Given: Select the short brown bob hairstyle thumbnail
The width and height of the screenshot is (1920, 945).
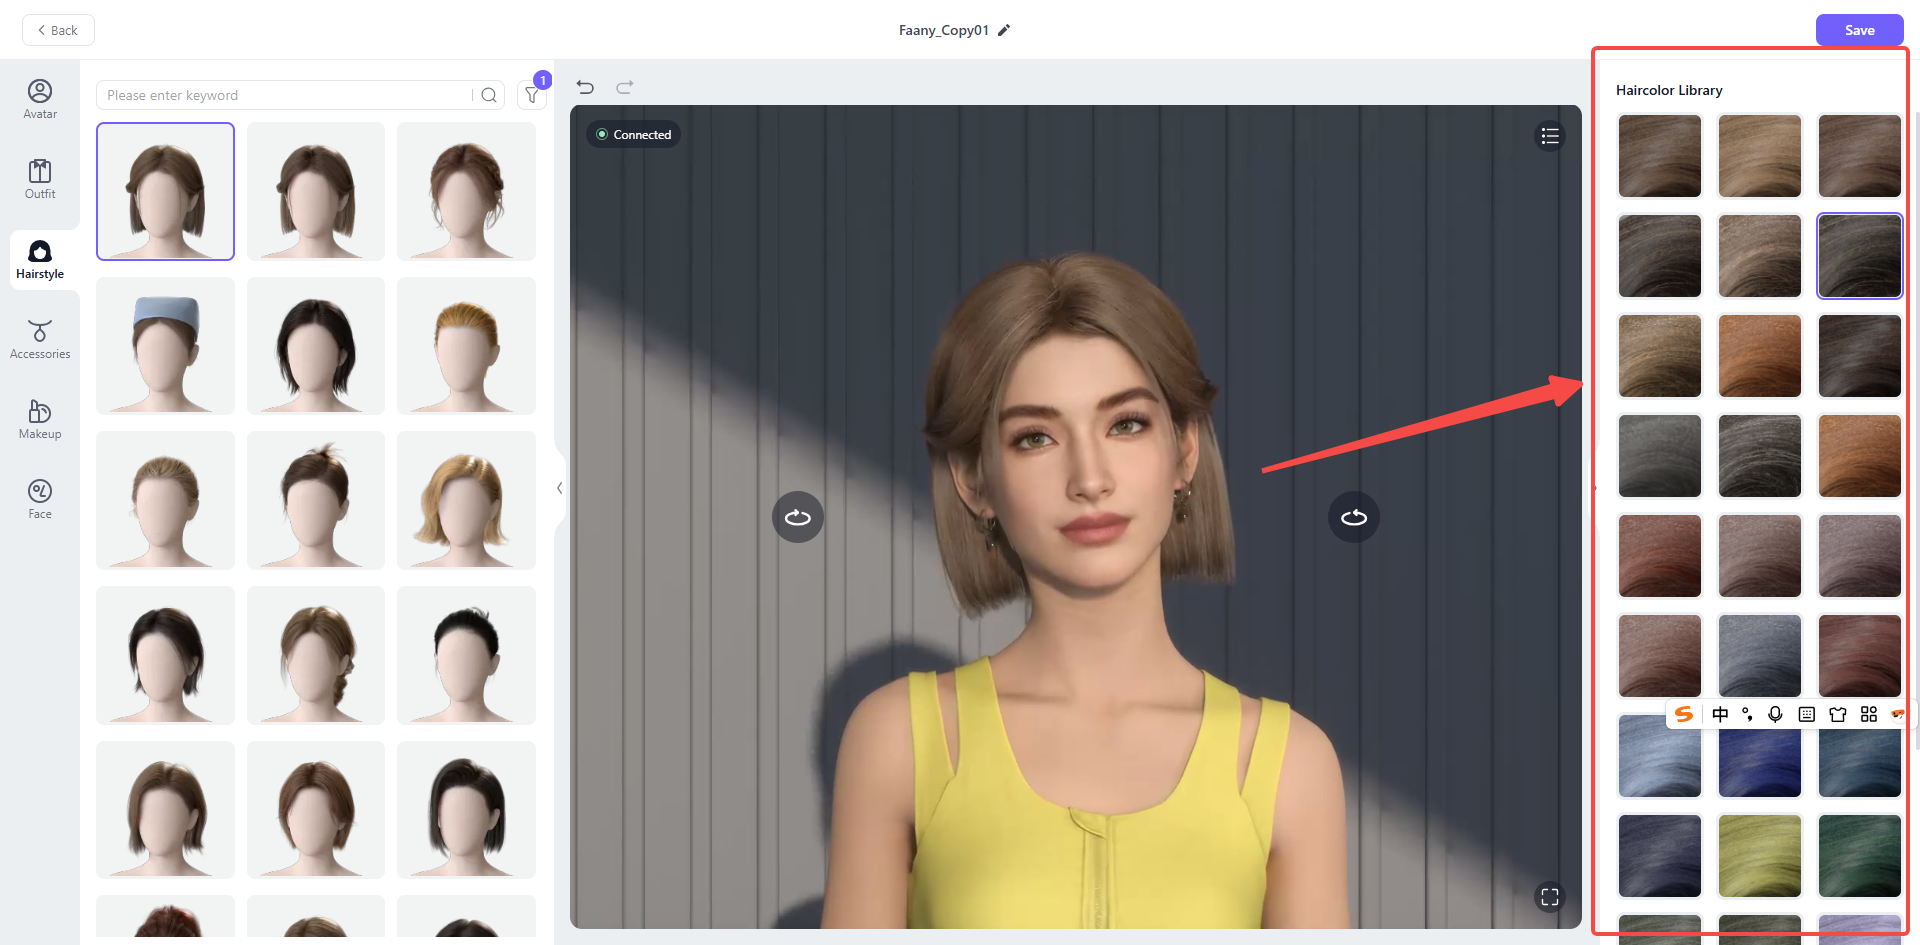Looking at the screenshot, I should click(166, 191).
